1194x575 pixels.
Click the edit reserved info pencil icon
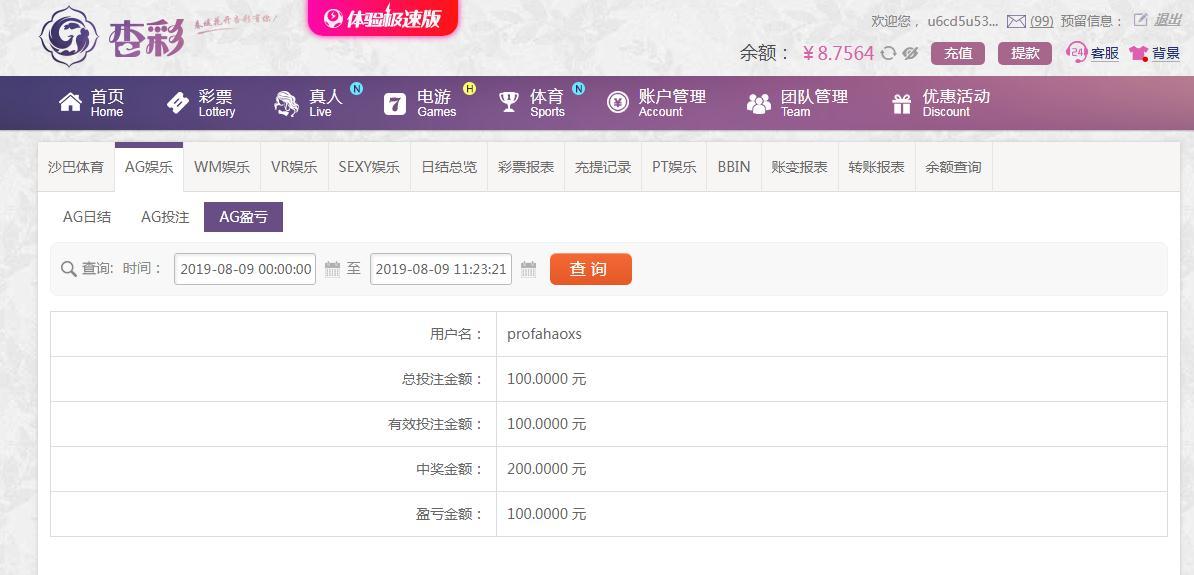[1140, 20]
